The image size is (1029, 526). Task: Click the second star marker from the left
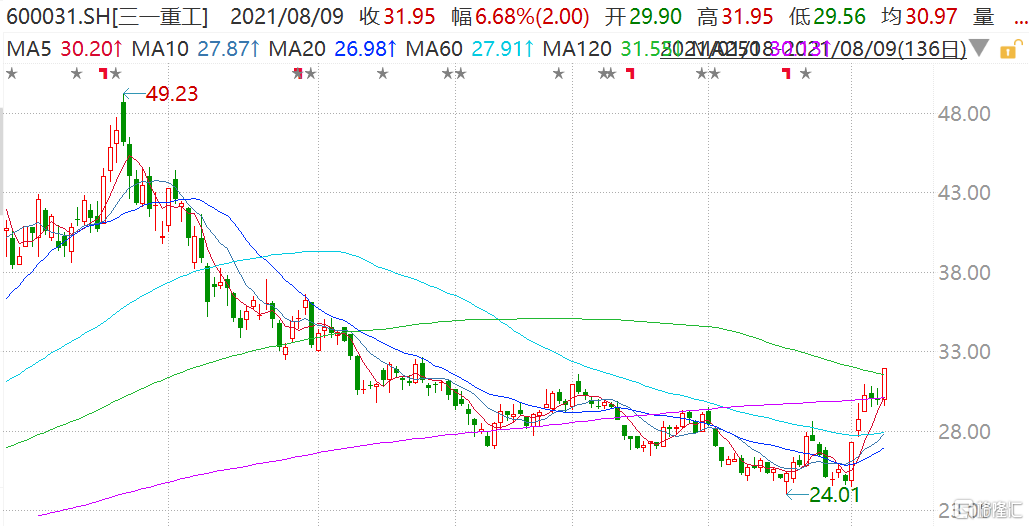[x=77, y=73]
